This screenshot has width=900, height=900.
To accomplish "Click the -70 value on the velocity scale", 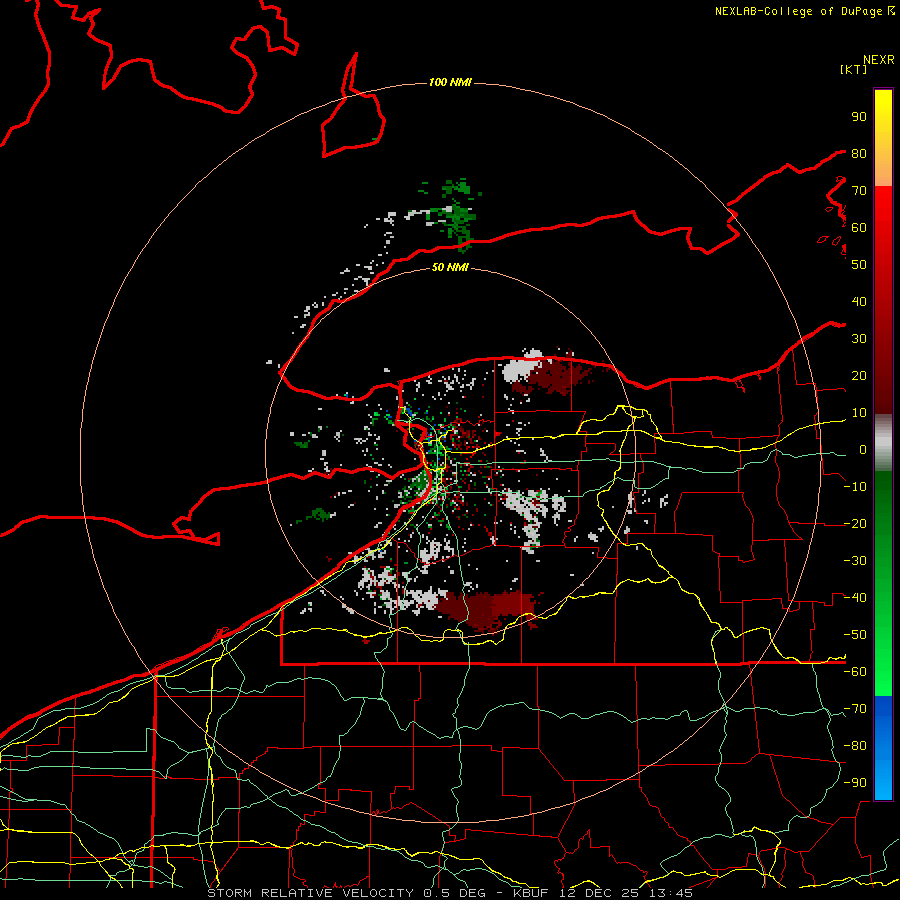I will point(855,709).
